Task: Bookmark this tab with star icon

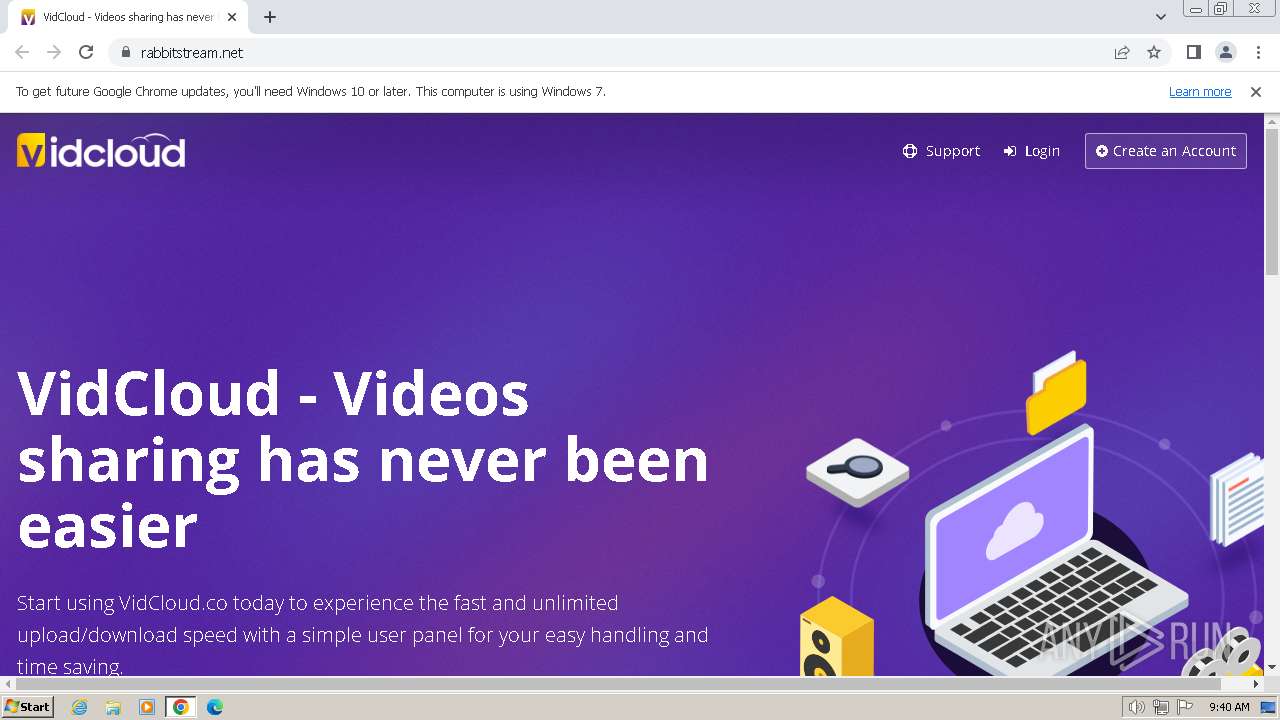Action: (1154, 52)
